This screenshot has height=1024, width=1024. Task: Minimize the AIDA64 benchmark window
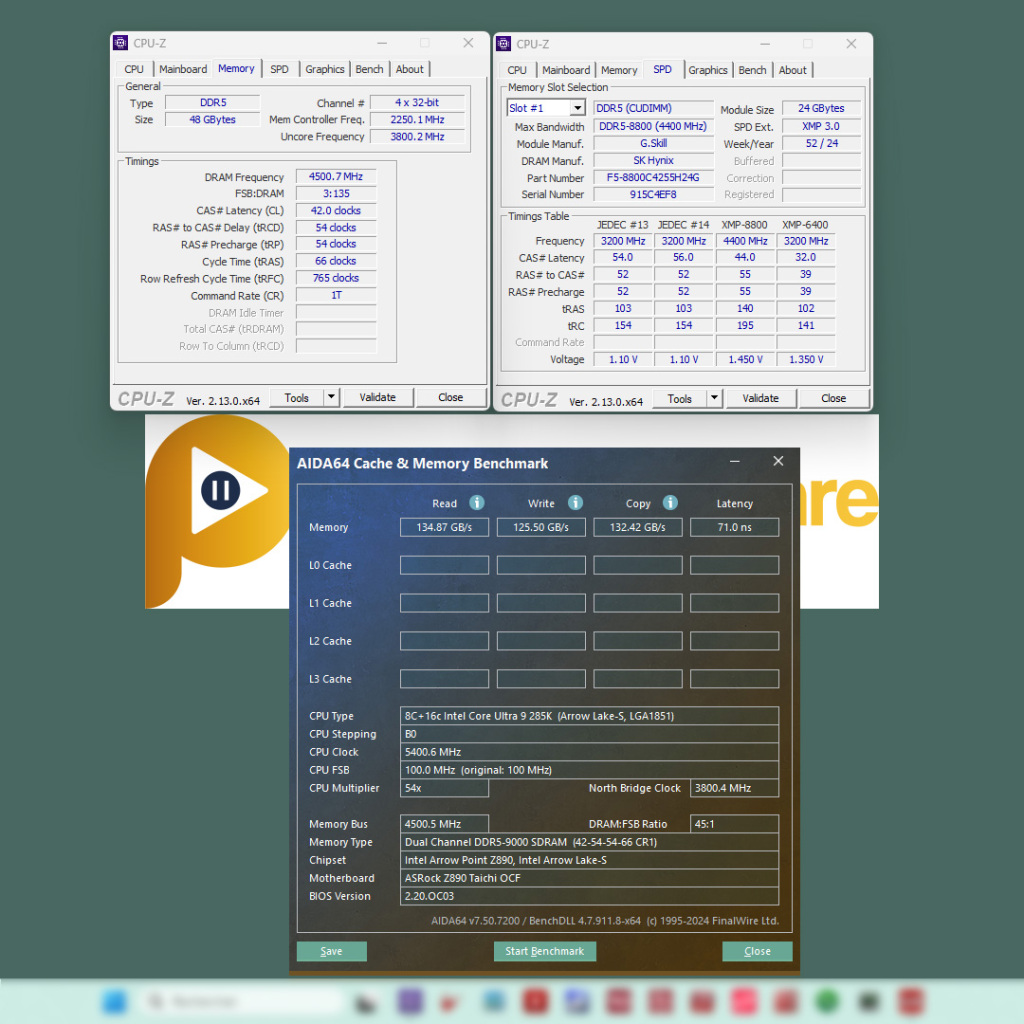click(735, 461)
